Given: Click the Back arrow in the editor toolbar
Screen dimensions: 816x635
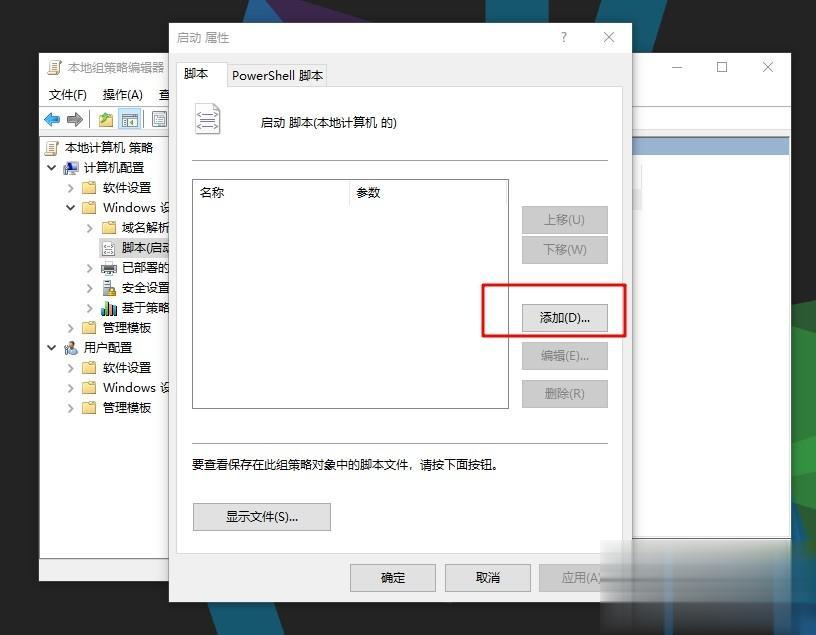Looking at the screenshot, I should click(x=52, y=119).
